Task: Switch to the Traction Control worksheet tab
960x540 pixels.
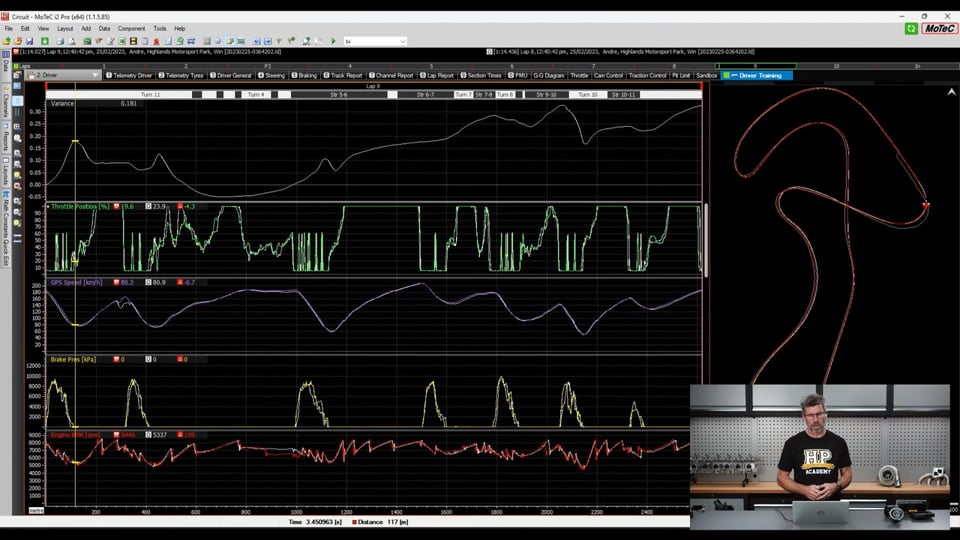Action: [647, 75]
